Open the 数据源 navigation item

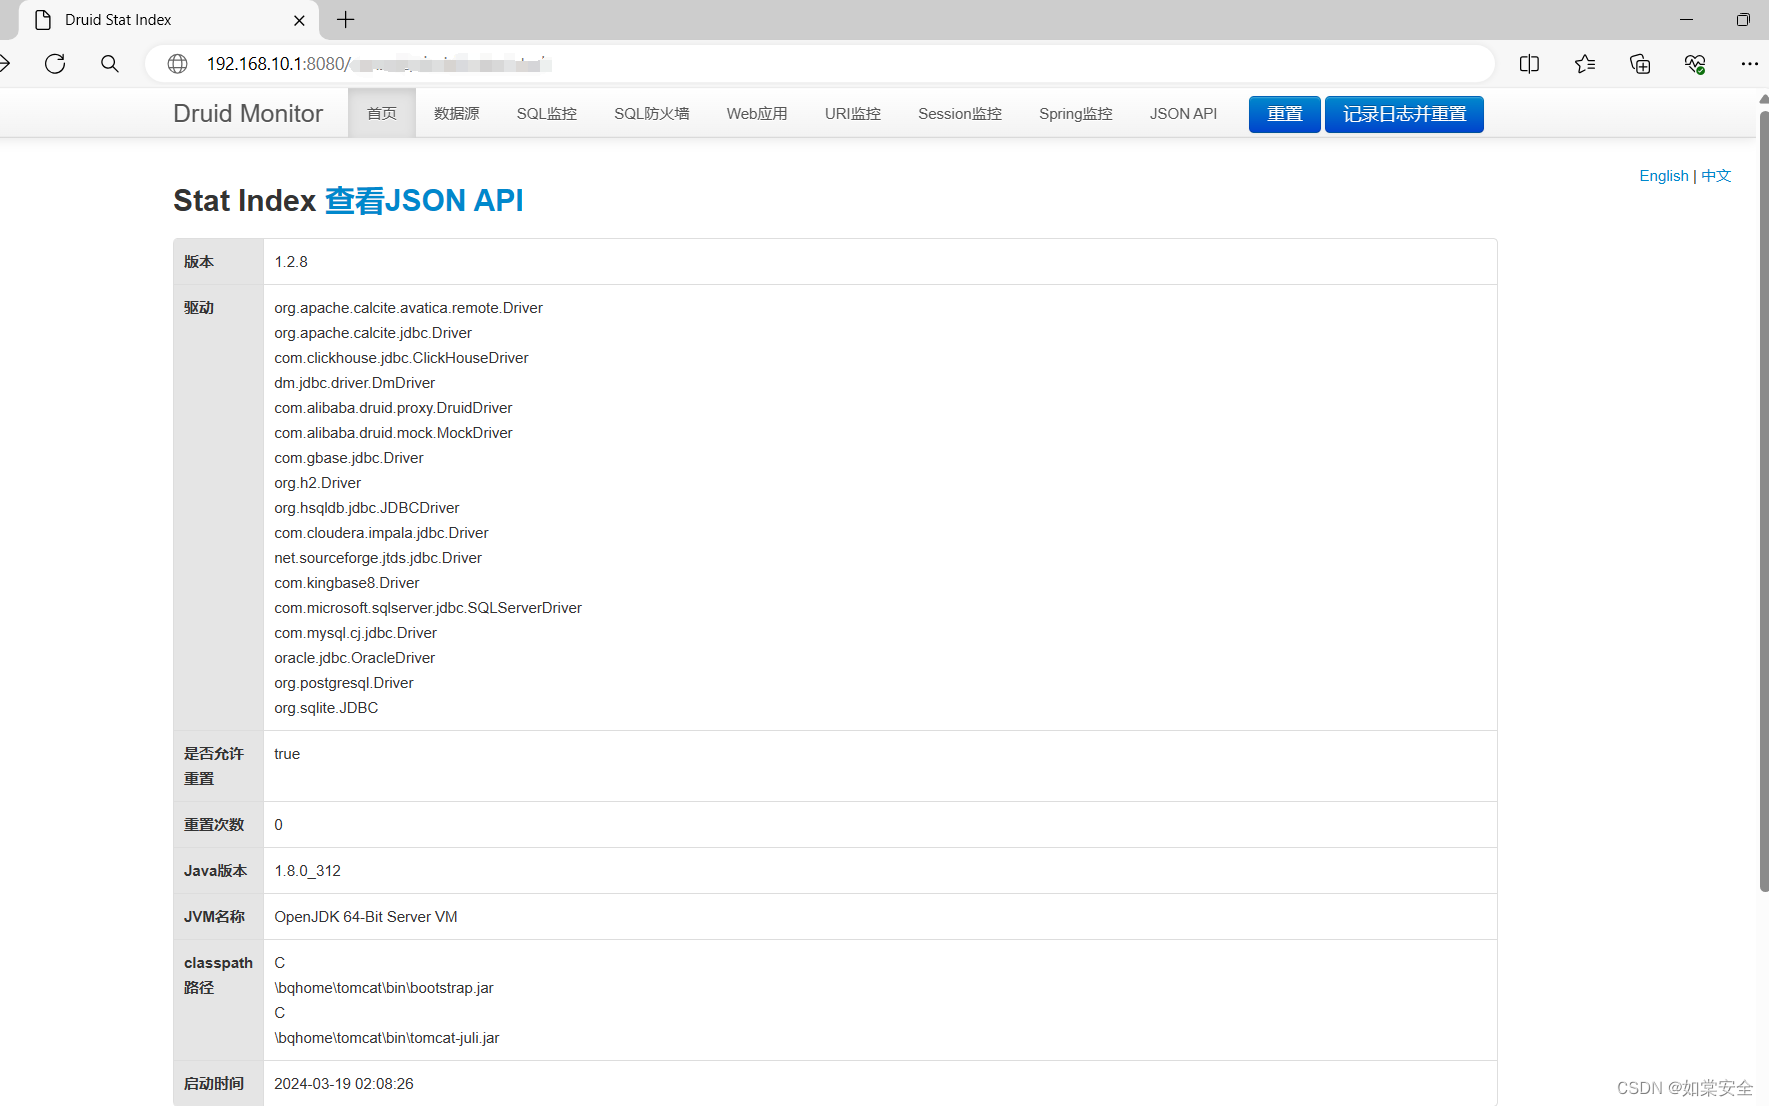[x=456, y=114]
